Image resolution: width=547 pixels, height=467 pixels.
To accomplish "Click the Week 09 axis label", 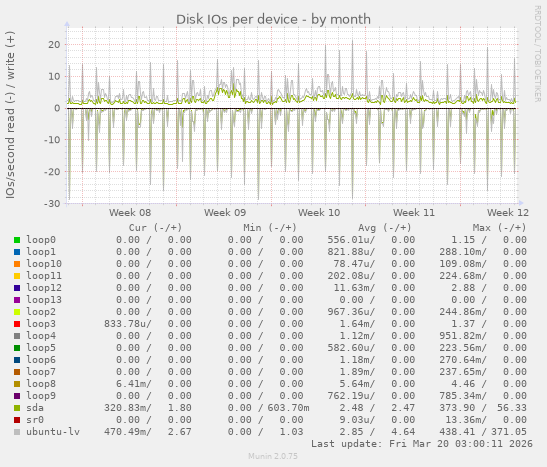I will pos(225,213).
